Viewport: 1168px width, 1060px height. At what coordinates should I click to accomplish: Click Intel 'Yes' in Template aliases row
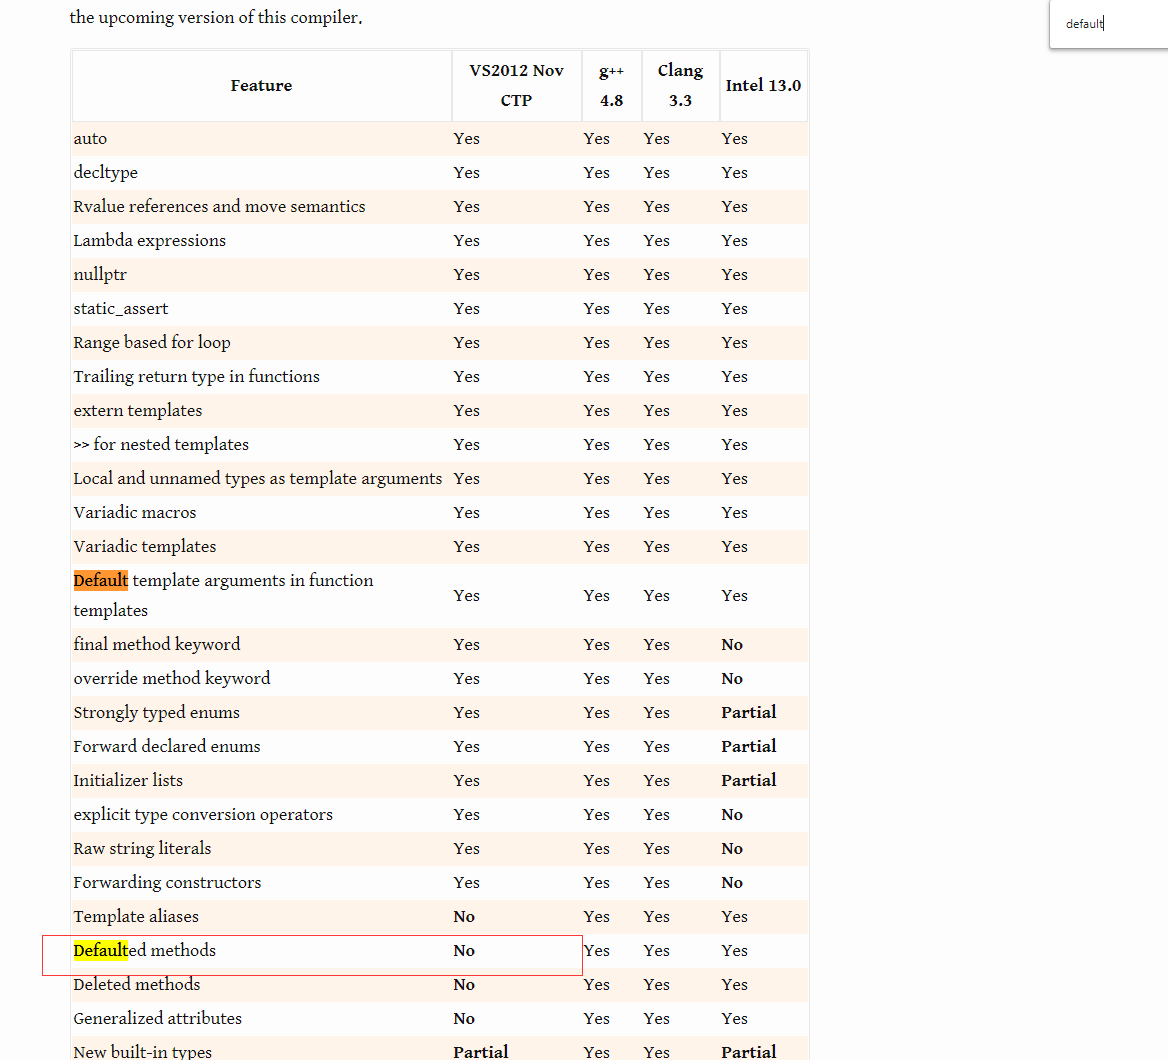click(734, 917)
